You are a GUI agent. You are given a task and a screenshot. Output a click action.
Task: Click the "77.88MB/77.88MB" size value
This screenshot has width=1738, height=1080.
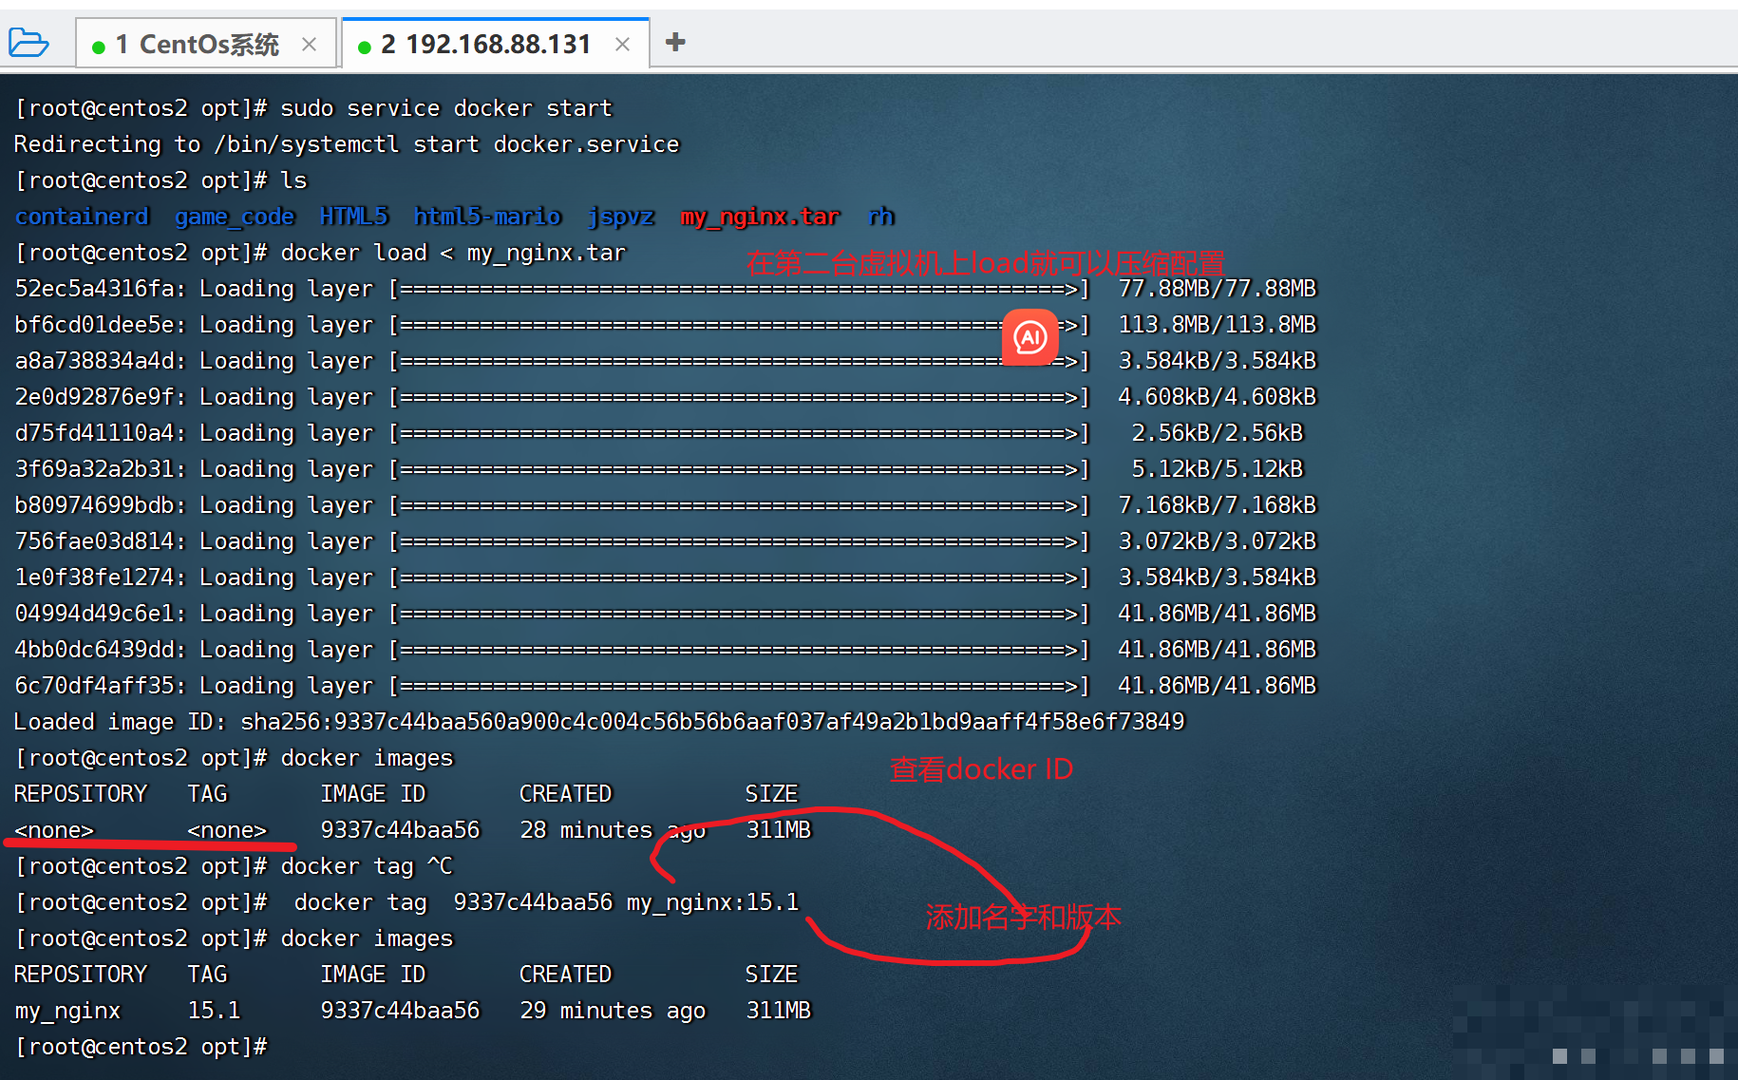point(1217,288)
